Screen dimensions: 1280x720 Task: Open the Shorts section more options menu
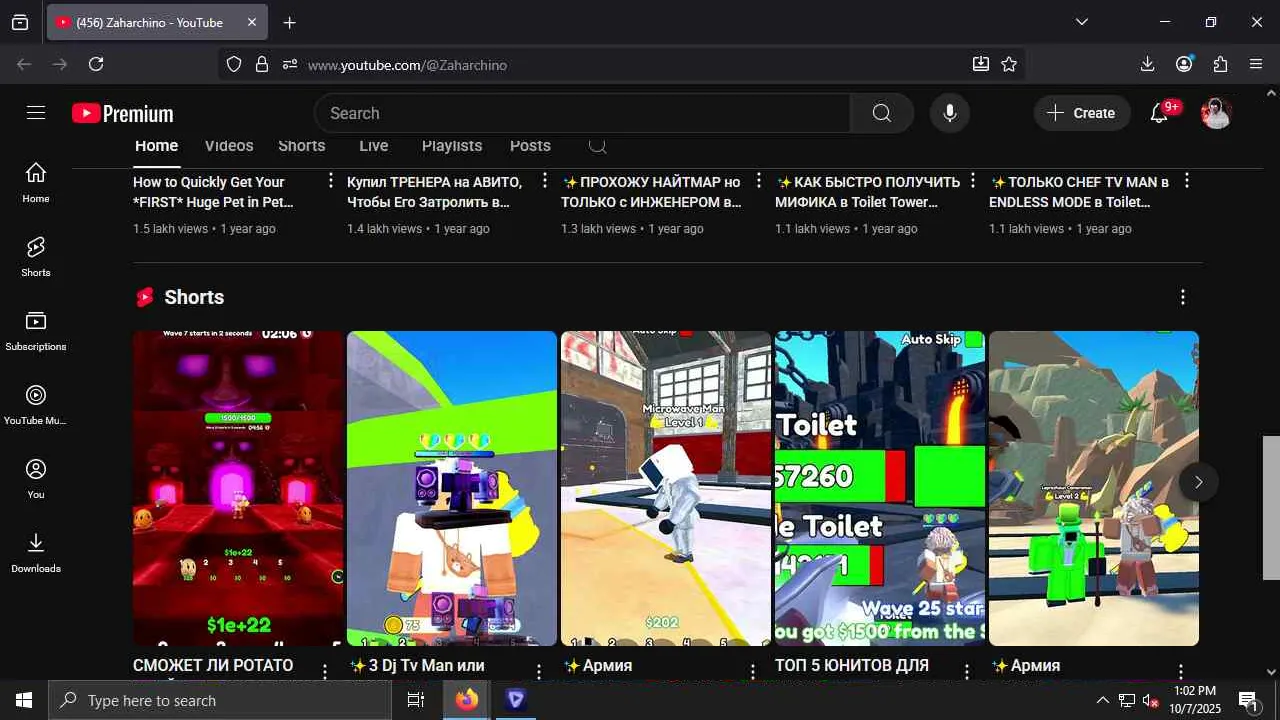[1183, 297]
